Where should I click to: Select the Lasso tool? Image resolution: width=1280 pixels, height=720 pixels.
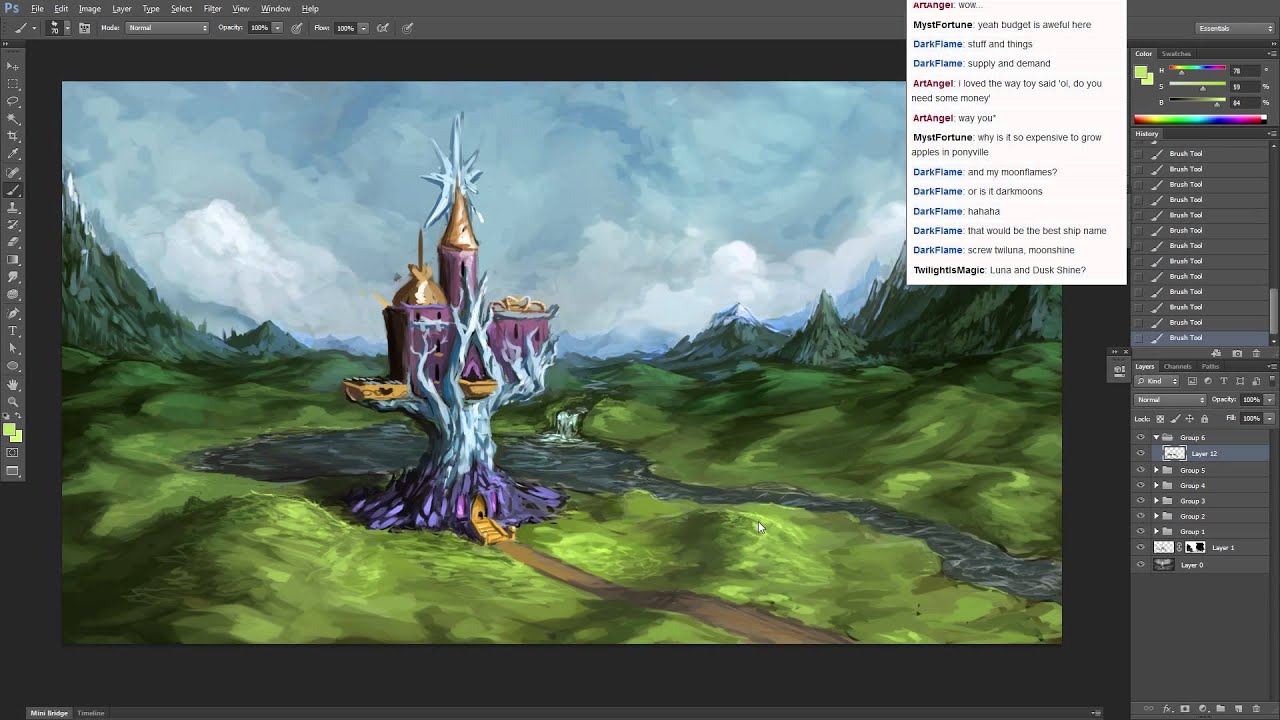[x=13, y=101]
